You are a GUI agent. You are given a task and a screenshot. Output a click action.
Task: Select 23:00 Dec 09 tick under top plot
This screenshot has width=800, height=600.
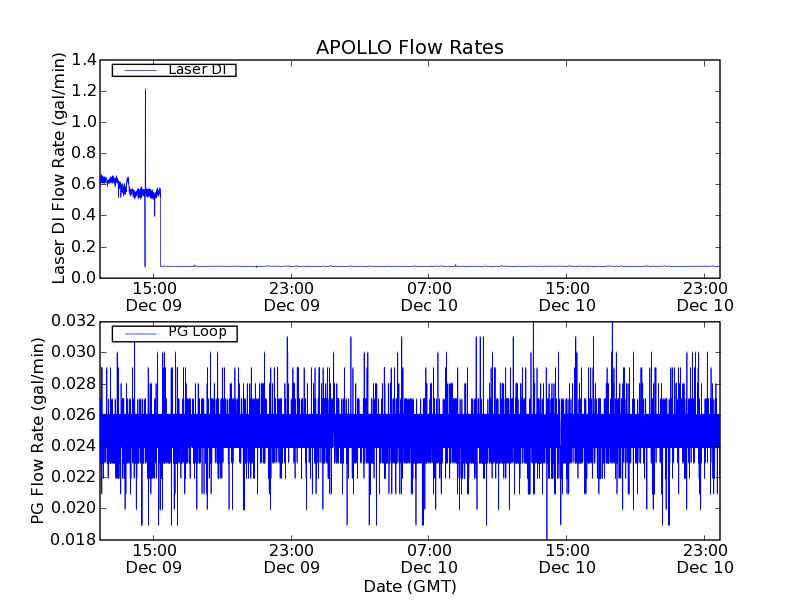[291, 296]
